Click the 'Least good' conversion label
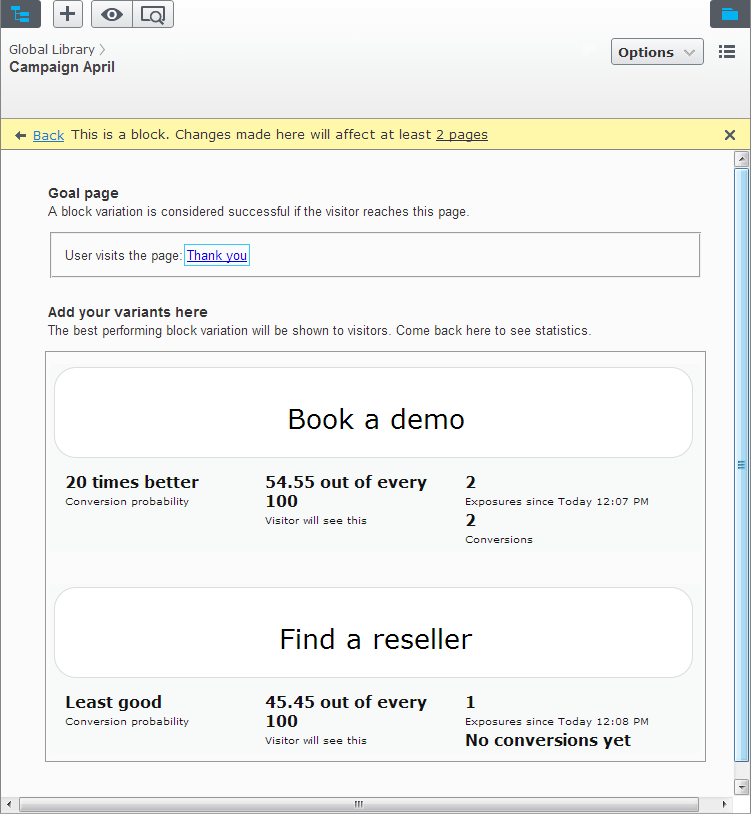 click(113, 702)
